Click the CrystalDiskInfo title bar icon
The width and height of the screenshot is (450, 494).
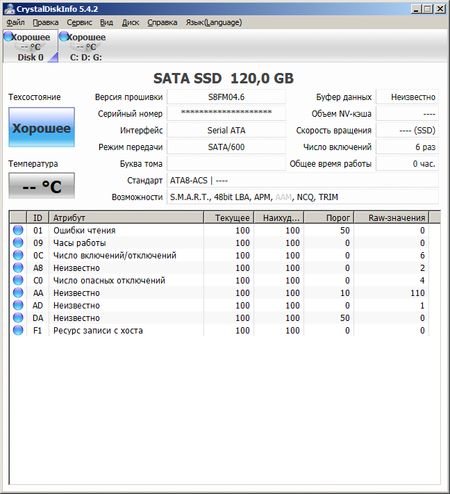9,9
